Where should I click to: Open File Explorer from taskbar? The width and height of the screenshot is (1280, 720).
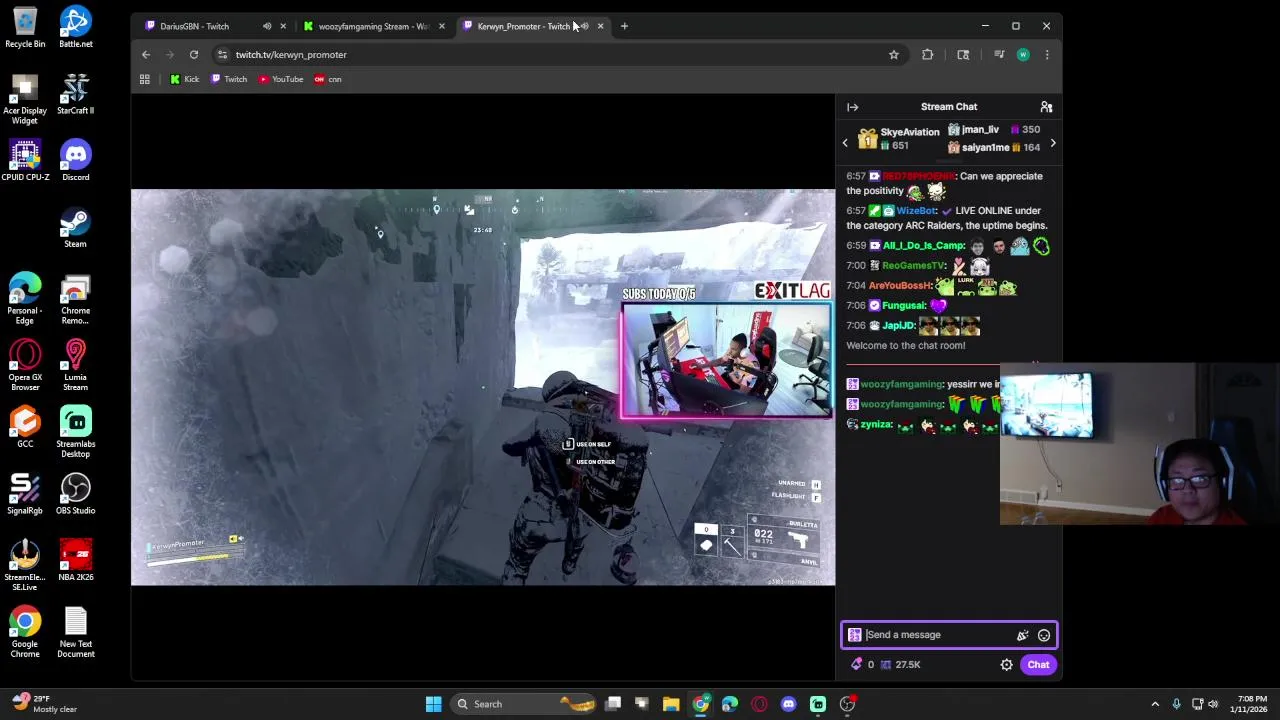(x=671, y=704)
